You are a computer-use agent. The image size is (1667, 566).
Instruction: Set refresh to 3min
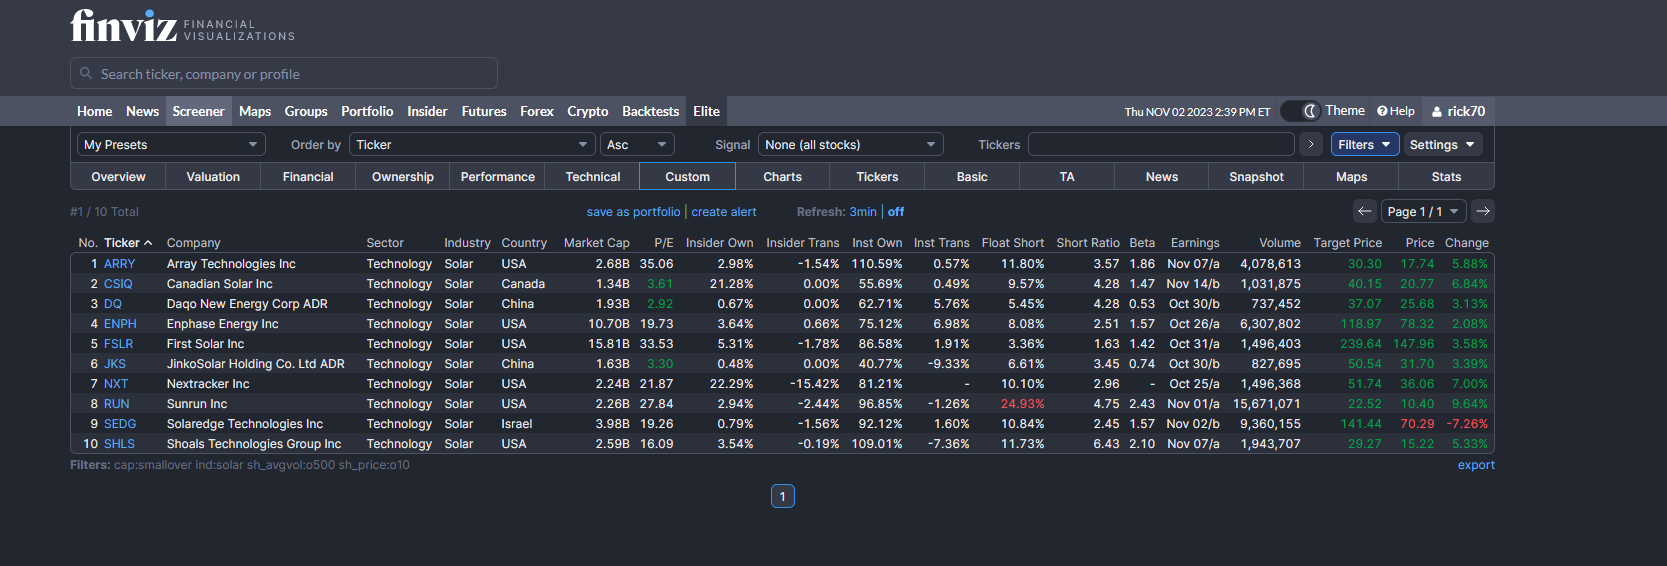click(x=863, y=212)
